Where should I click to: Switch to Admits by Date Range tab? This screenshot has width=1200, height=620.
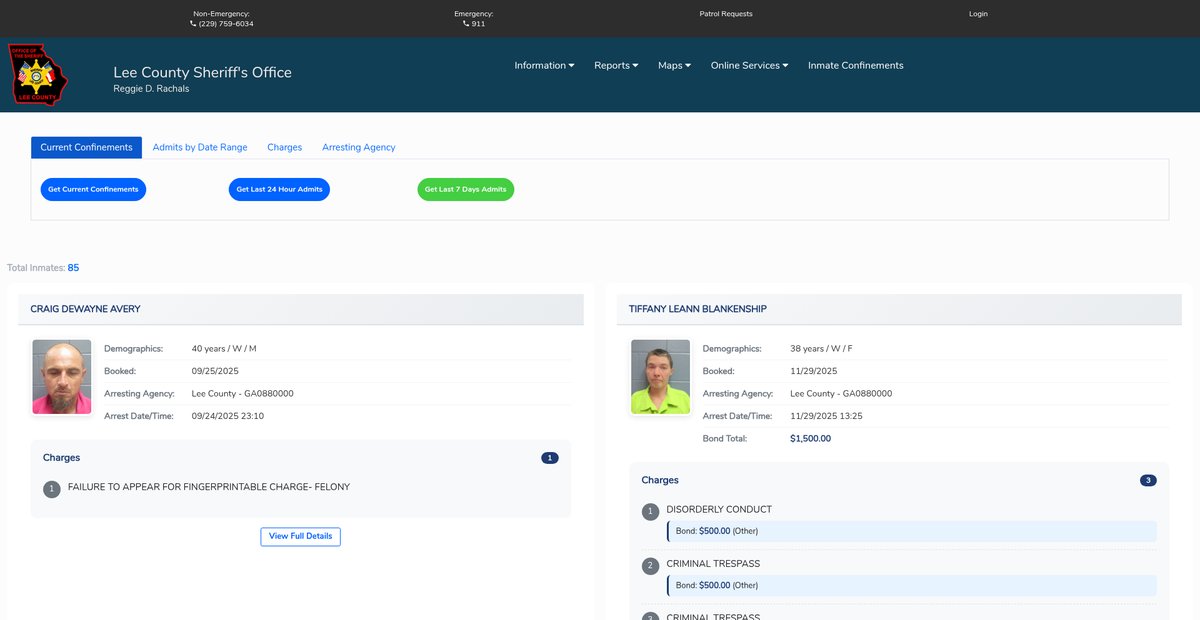point(200,147)
